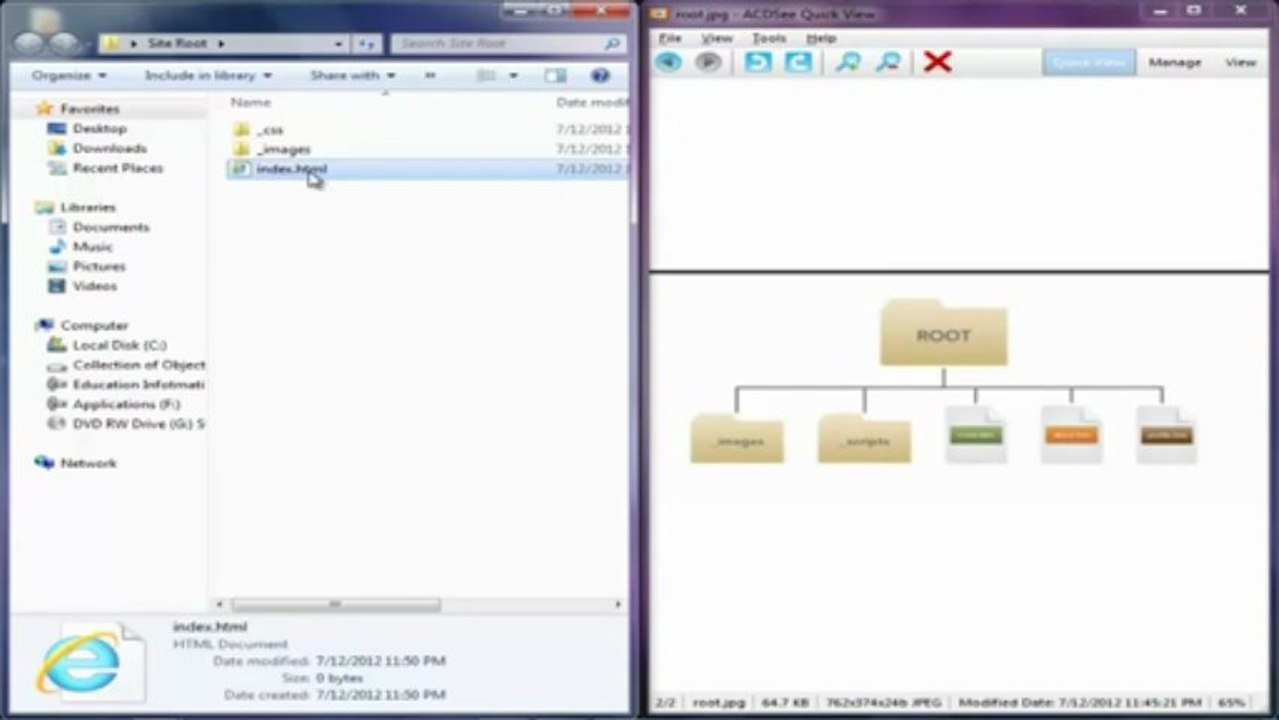Sort by Date modified column header
Viewport: 1279px width, 720px height.
point(592,102)
